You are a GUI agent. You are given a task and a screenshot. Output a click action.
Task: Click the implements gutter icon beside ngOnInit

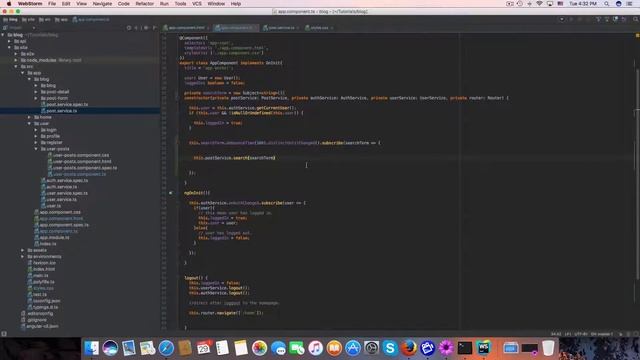pos(171,193)
